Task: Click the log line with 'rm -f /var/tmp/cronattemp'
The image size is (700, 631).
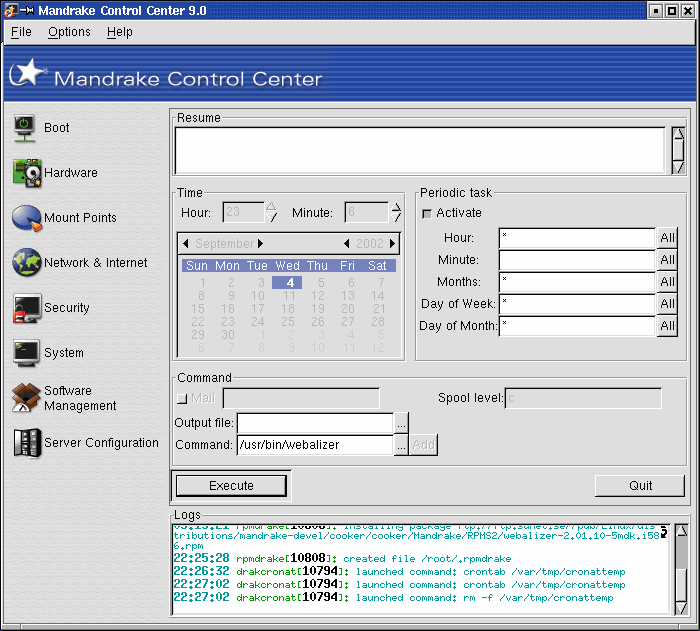Action: [x=393, y=598]
